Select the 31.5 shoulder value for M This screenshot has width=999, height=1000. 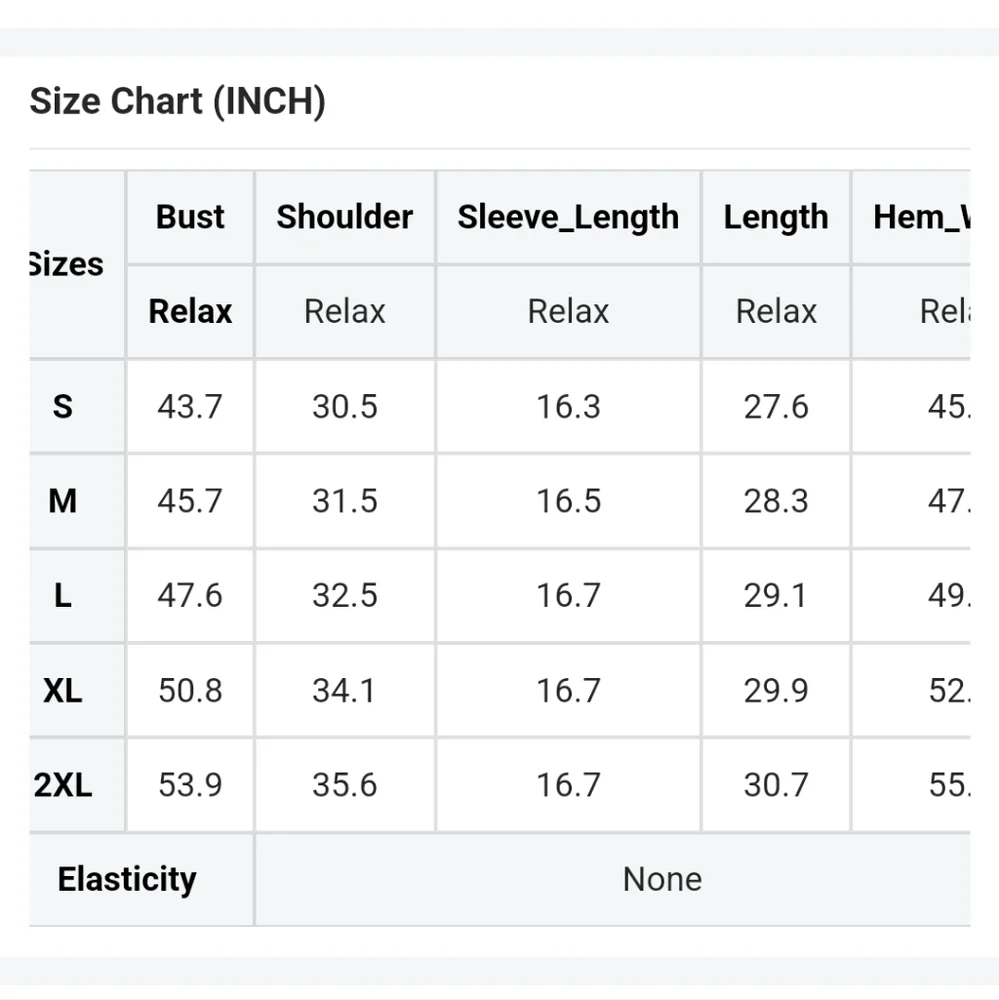tap(344, 501)
